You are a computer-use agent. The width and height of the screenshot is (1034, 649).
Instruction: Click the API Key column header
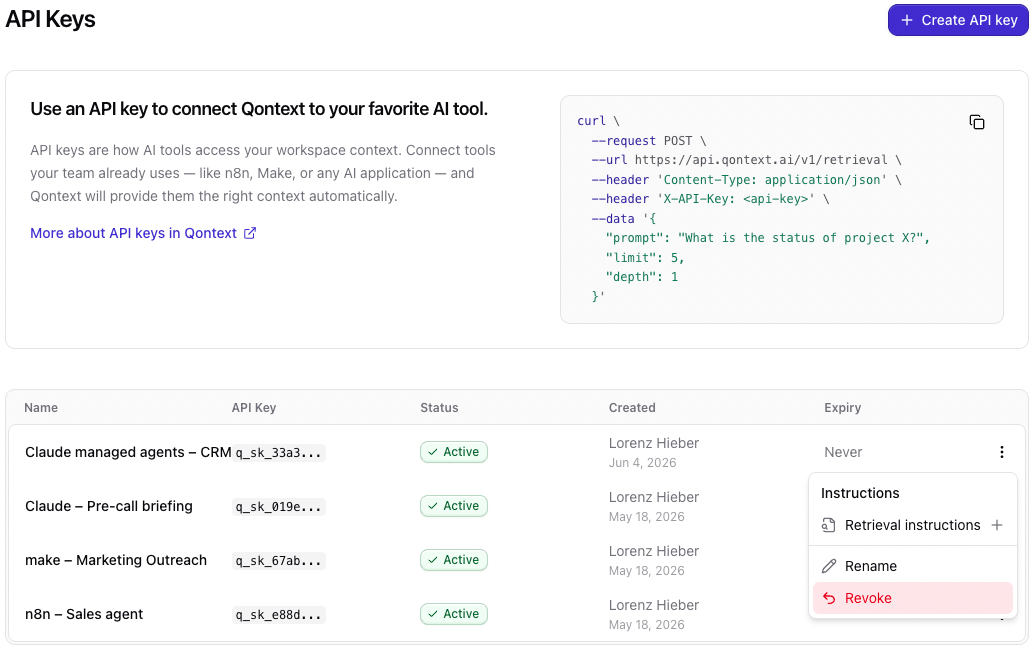pos(254,408)
